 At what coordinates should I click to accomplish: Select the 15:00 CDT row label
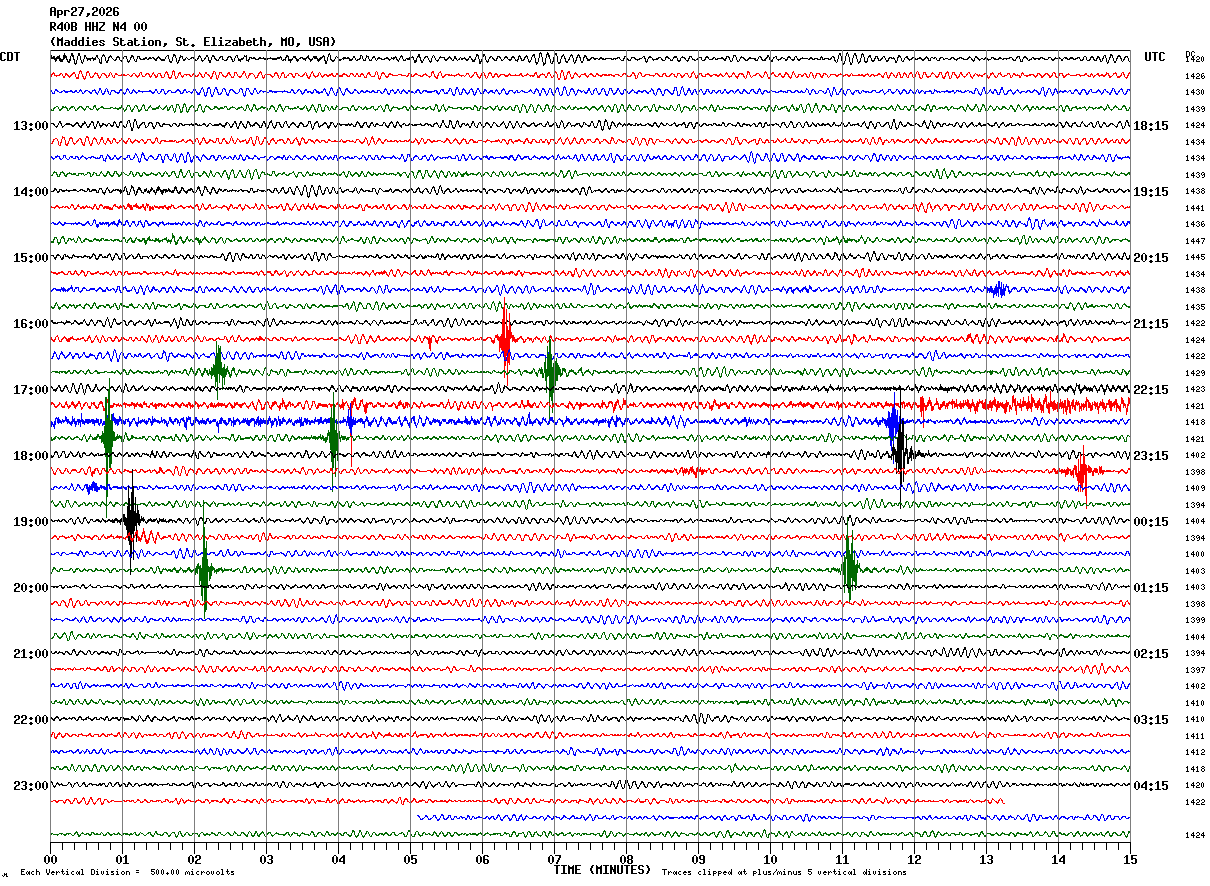pos(31,258)
